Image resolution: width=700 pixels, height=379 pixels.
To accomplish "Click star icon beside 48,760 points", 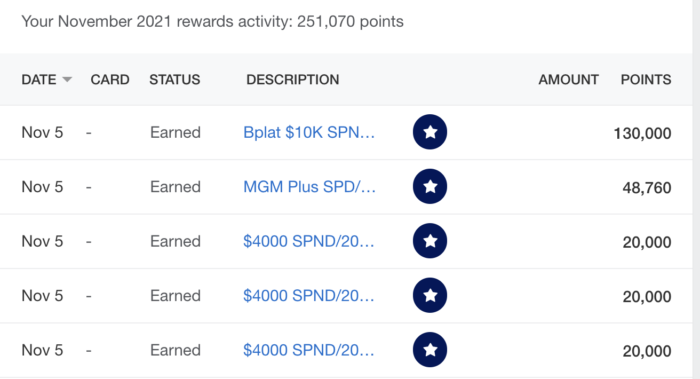I will [x=430, y=187].
